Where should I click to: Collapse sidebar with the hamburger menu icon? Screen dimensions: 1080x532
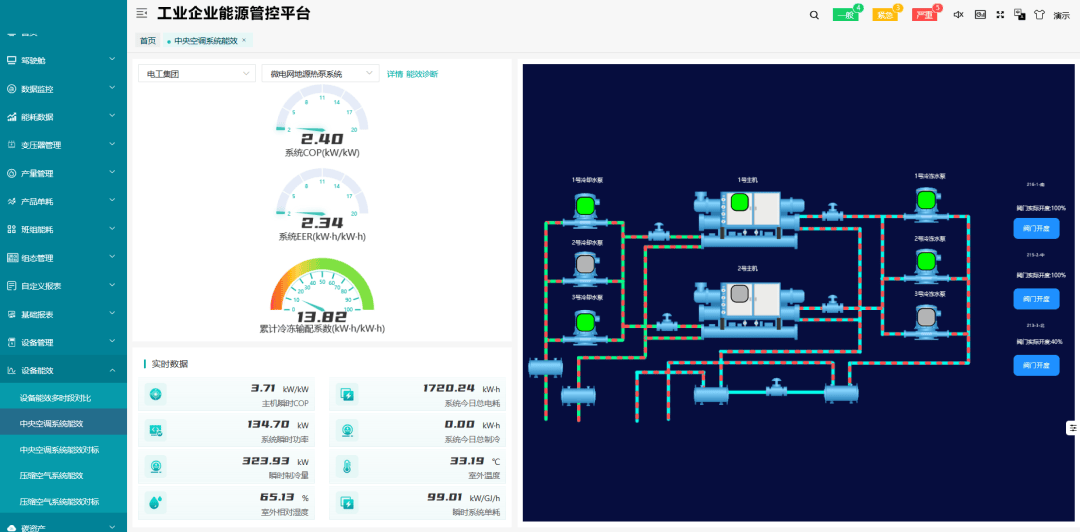click(x=142, y=13)
